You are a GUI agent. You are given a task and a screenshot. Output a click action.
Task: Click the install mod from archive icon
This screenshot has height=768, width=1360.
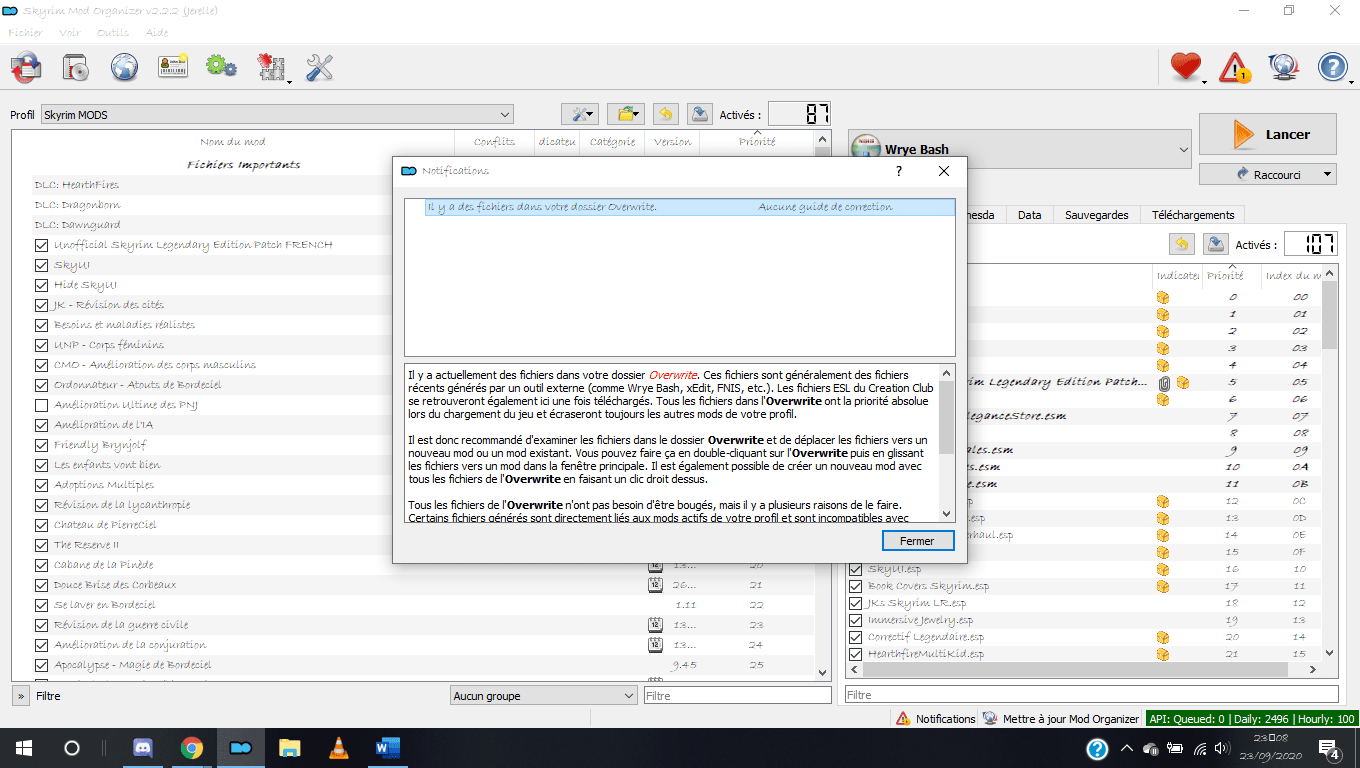click(x=26, y=67)
